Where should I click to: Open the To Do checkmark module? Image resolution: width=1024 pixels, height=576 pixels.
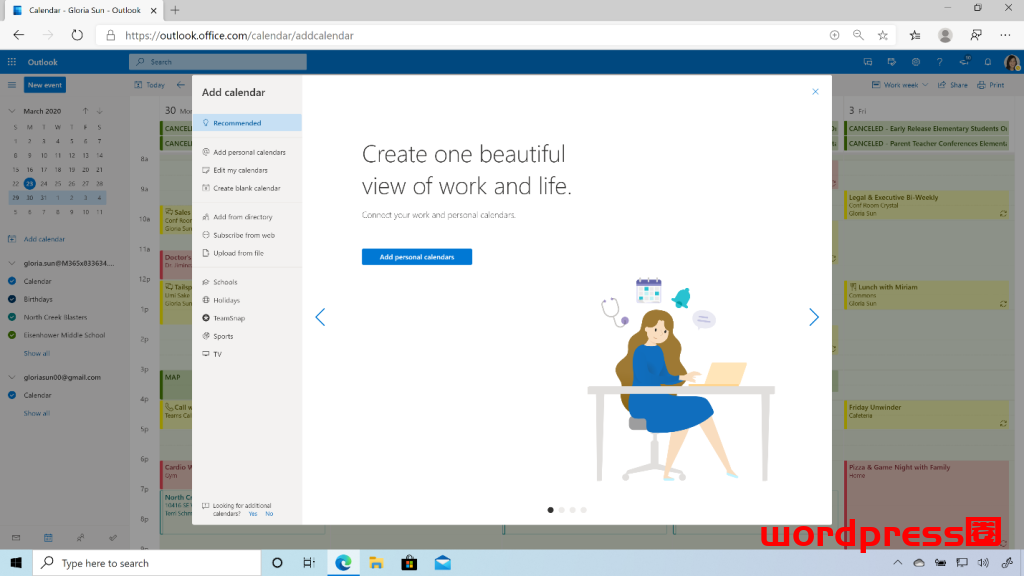pyautogui.click(x=113, y=538)
